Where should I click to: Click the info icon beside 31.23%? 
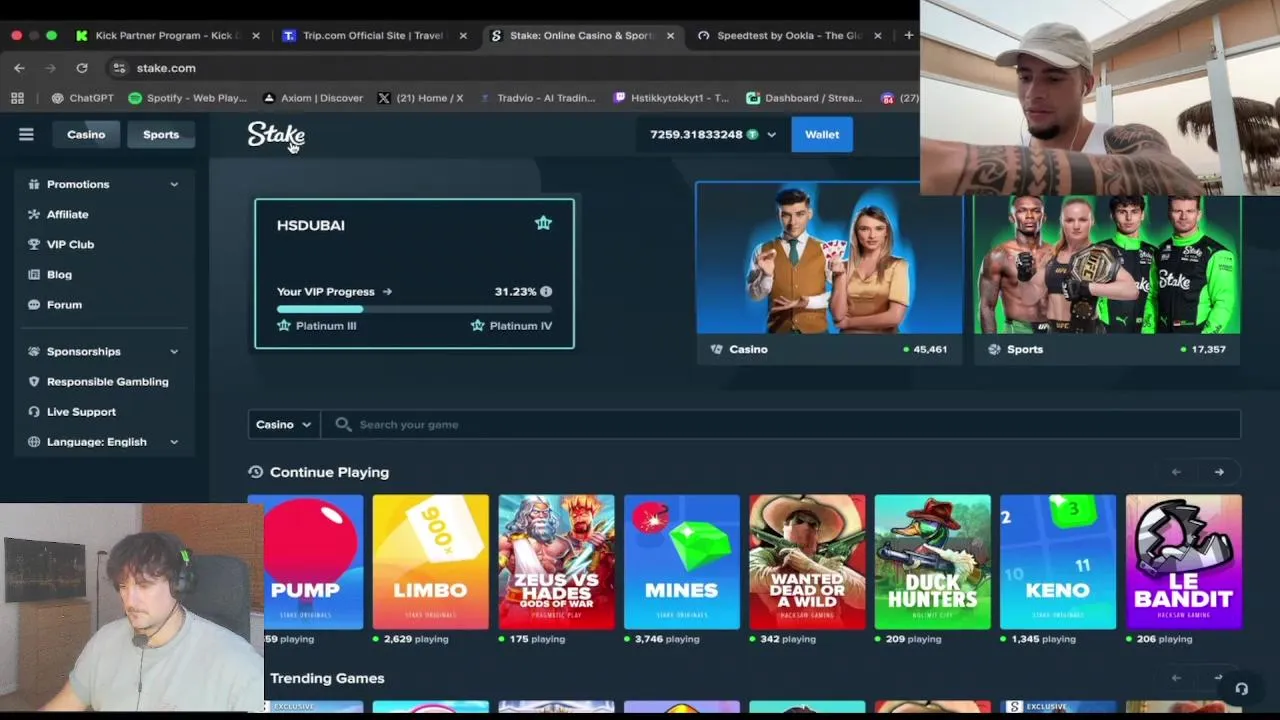pos(546,292)
